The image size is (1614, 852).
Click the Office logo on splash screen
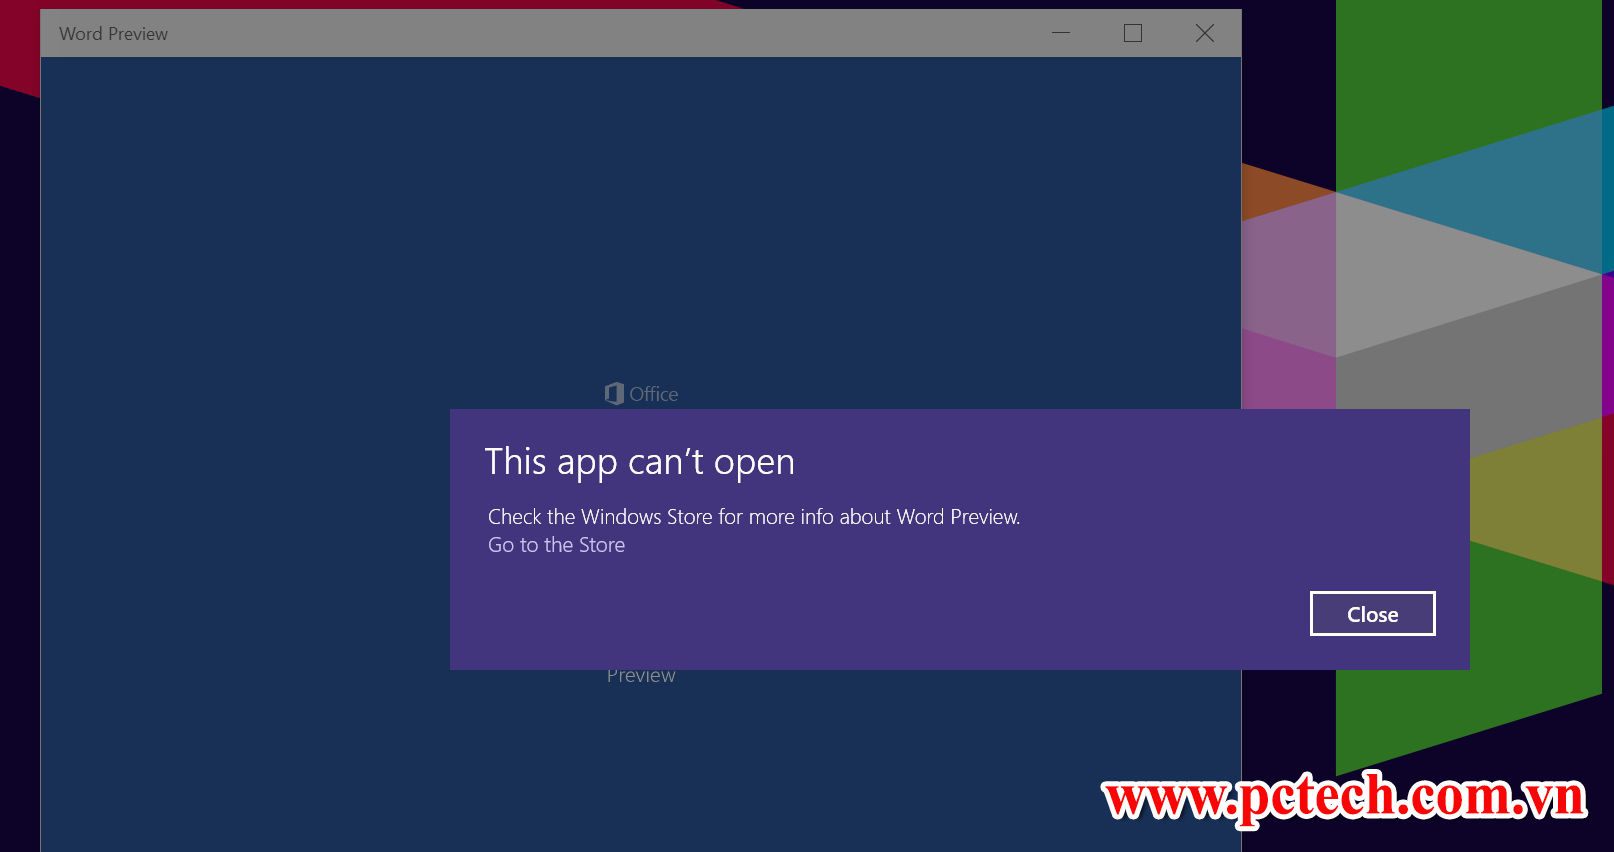641,394
